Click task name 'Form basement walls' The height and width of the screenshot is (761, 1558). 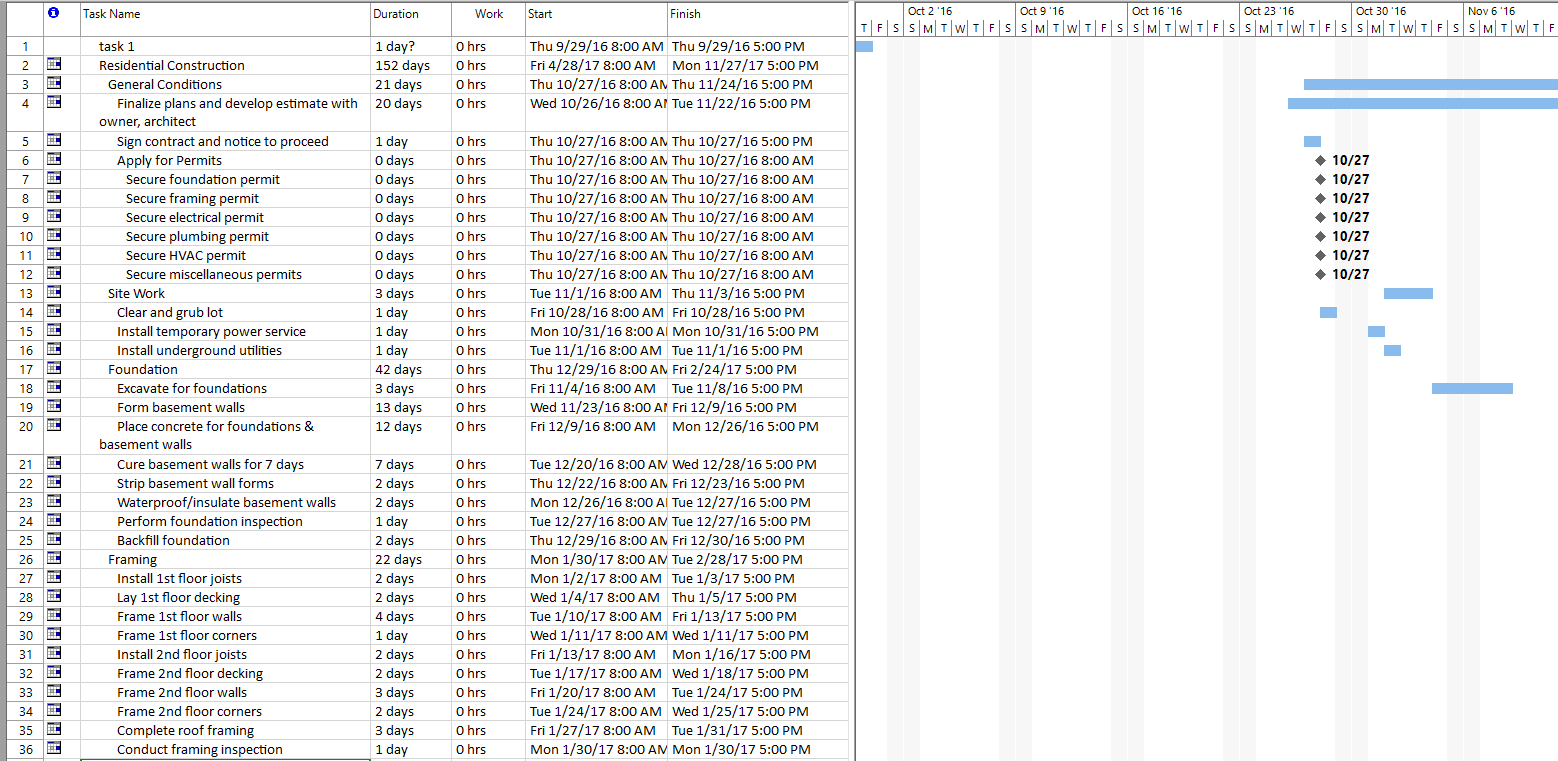coord(180,407)
